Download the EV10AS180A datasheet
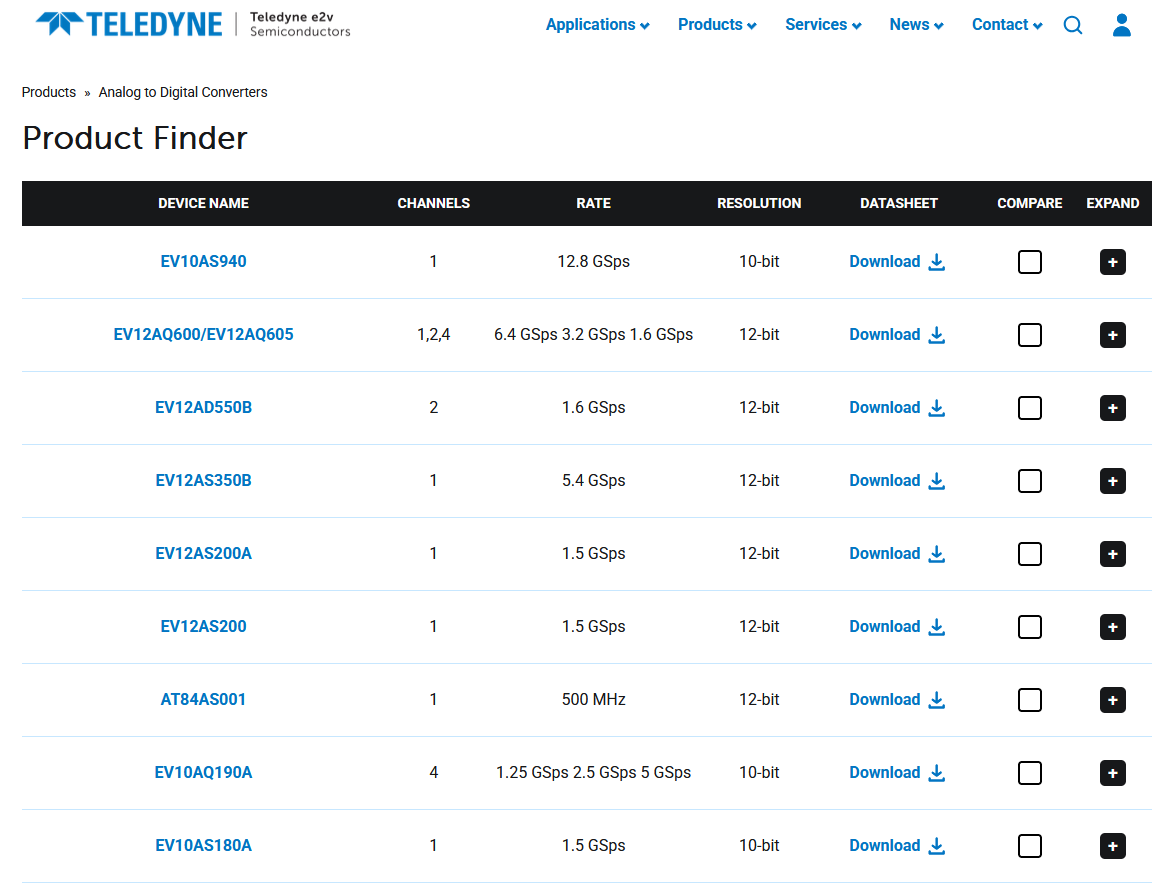1165x886 pixels. (897, 845)
